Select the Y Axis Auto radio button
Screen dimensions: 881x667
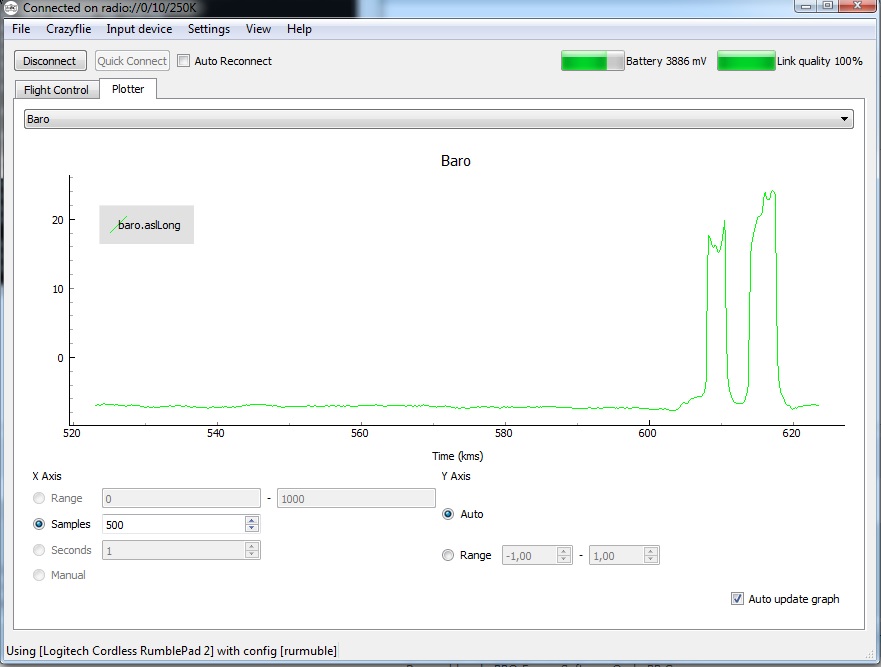coord(448,514)
